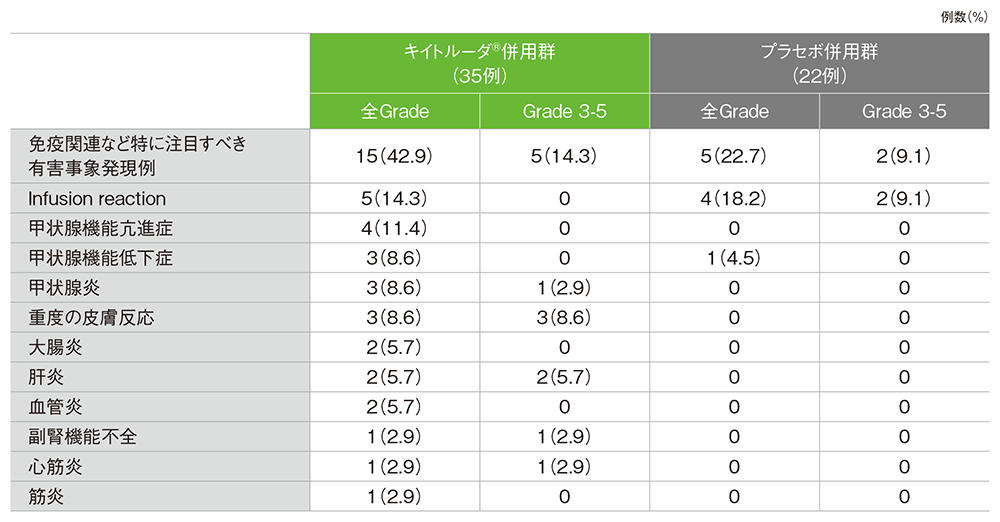1000x522 pixels.
Task: Click the cell showing 5(22.7)
Action: [734, 155]
